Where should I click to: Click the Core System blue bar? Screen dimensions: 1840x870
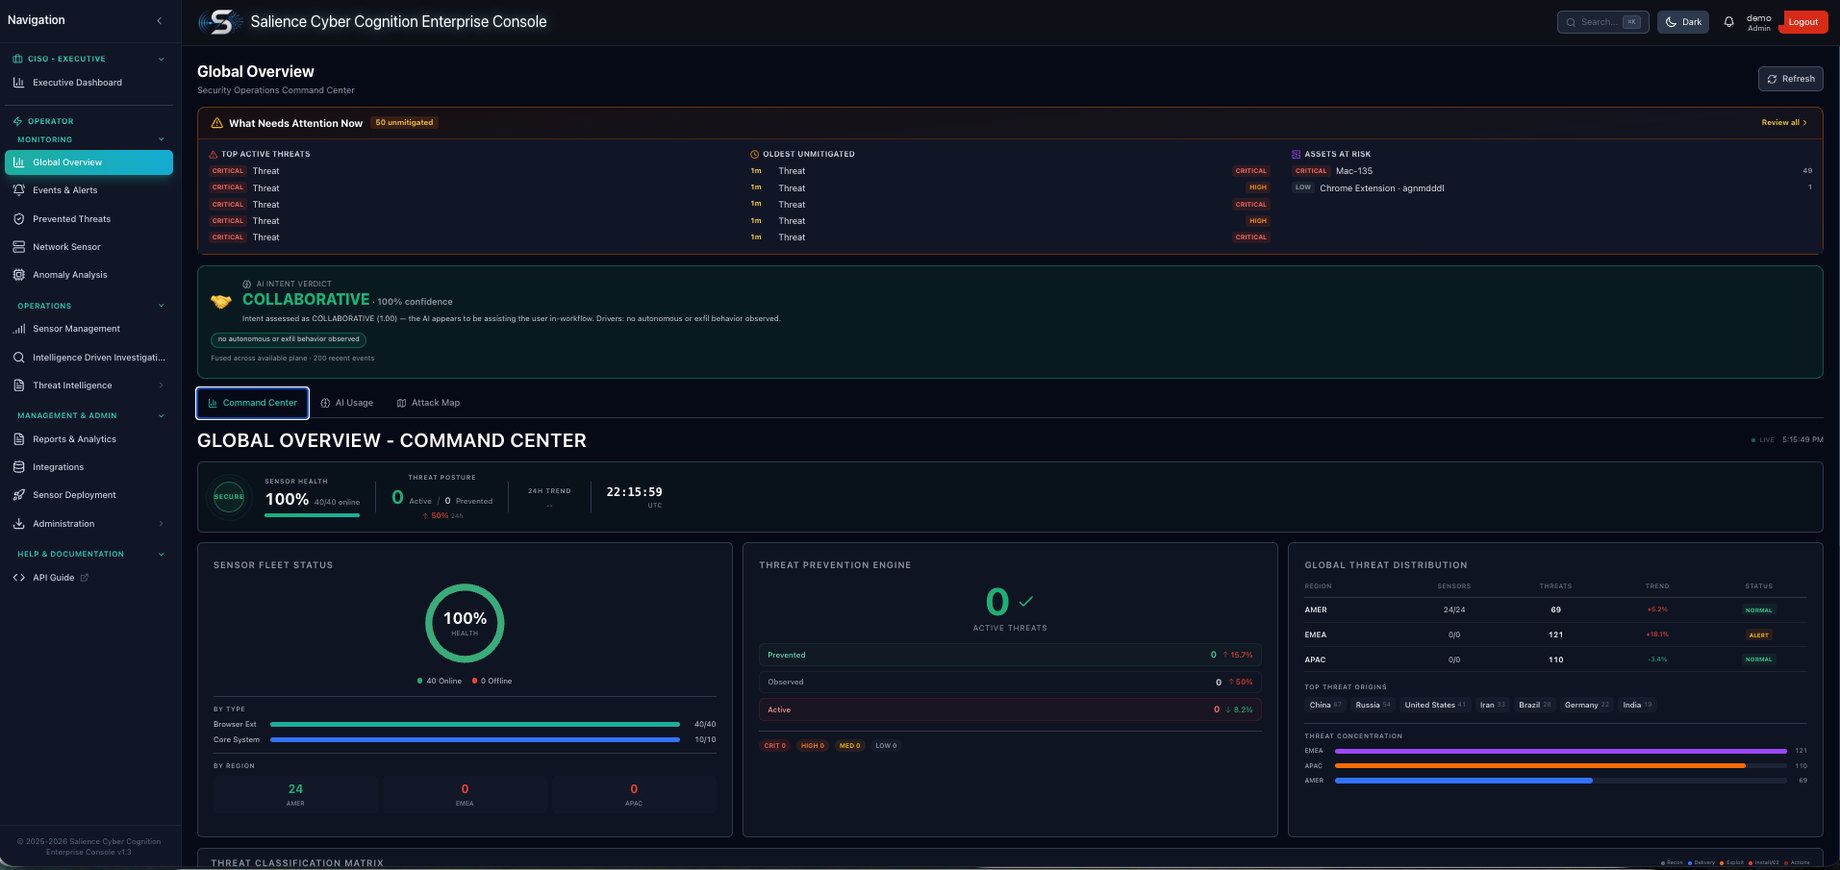[x=475, y=740]
